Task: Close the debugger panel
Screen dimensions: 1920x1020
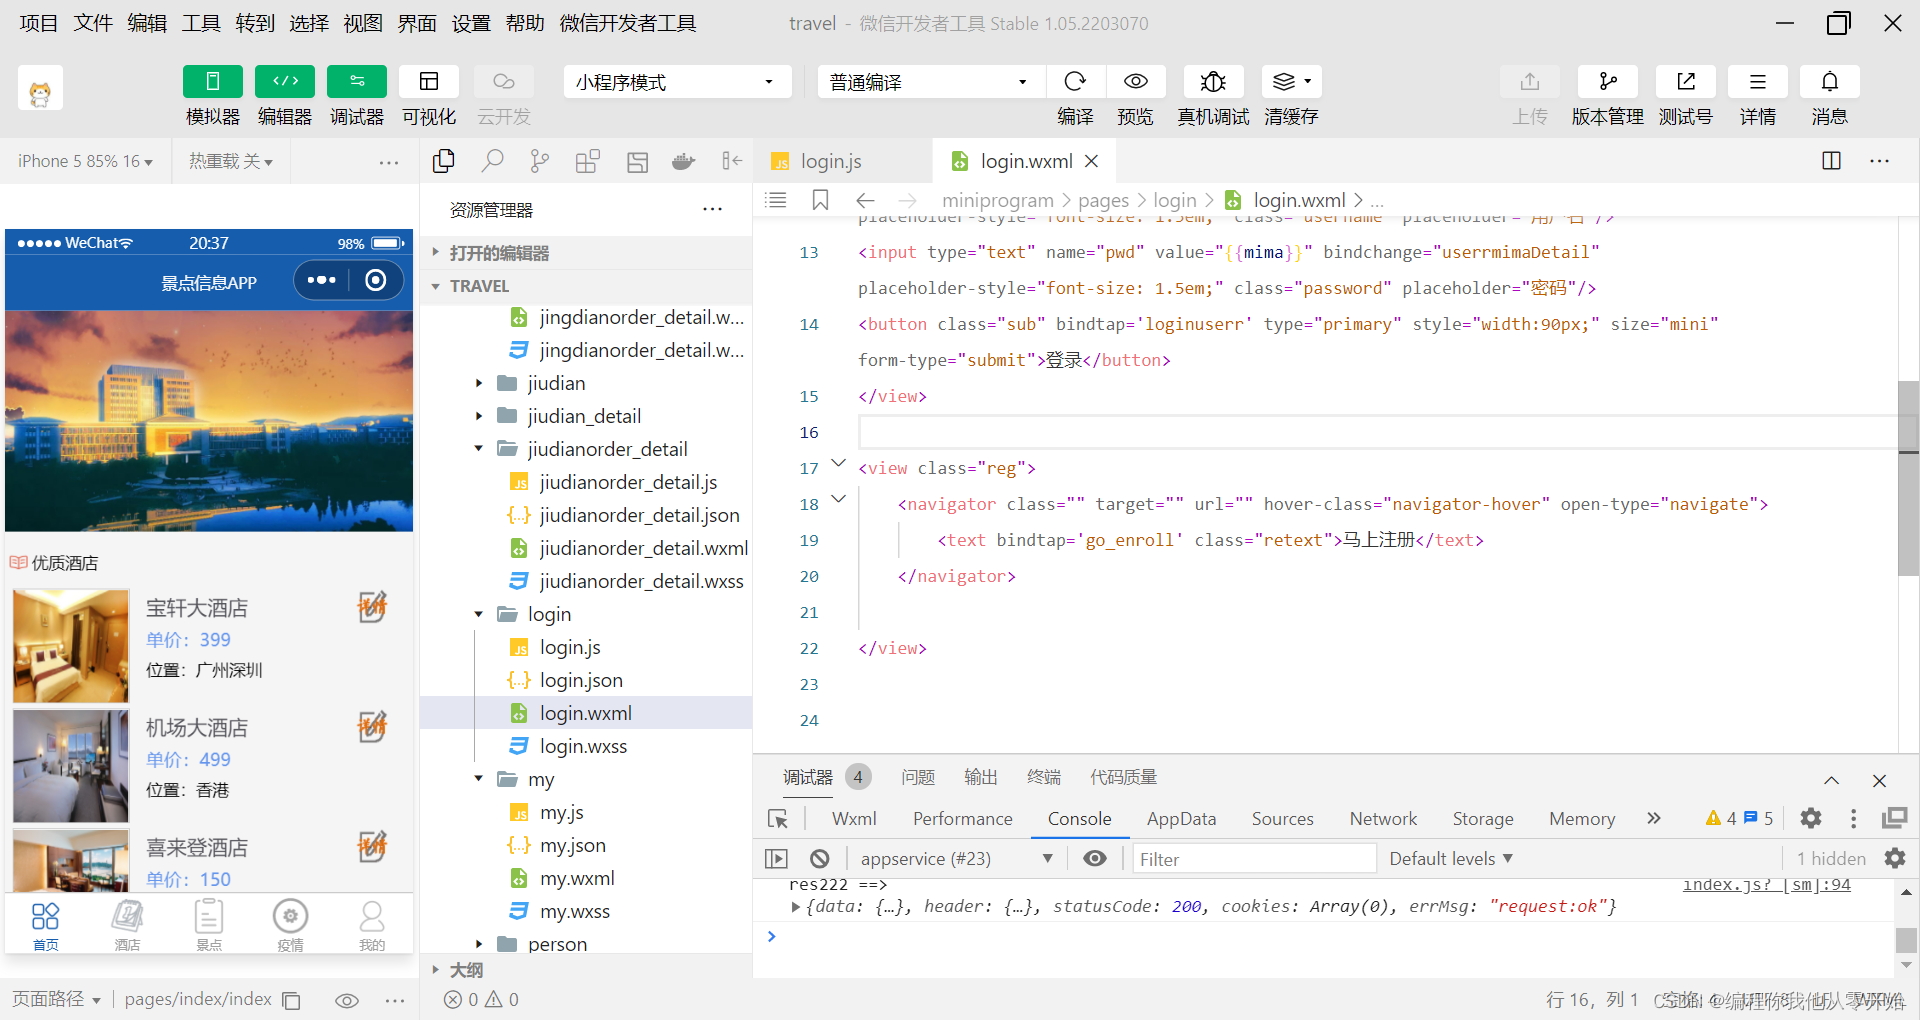Action: pos(1880,780)
